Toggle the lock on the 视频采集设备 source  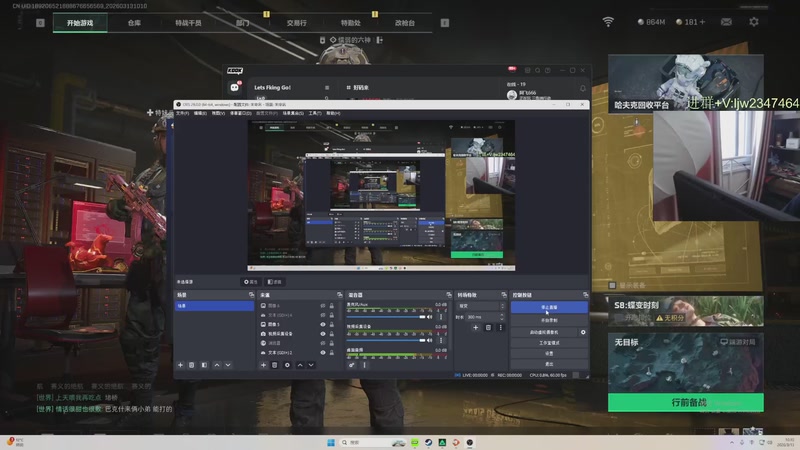click(332, 334)
